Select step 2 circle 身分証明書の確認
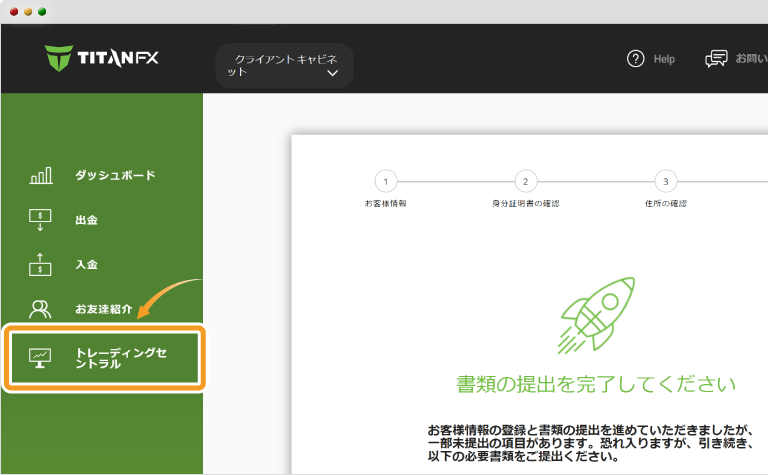 pyautogui.click(x=526, y=182)
